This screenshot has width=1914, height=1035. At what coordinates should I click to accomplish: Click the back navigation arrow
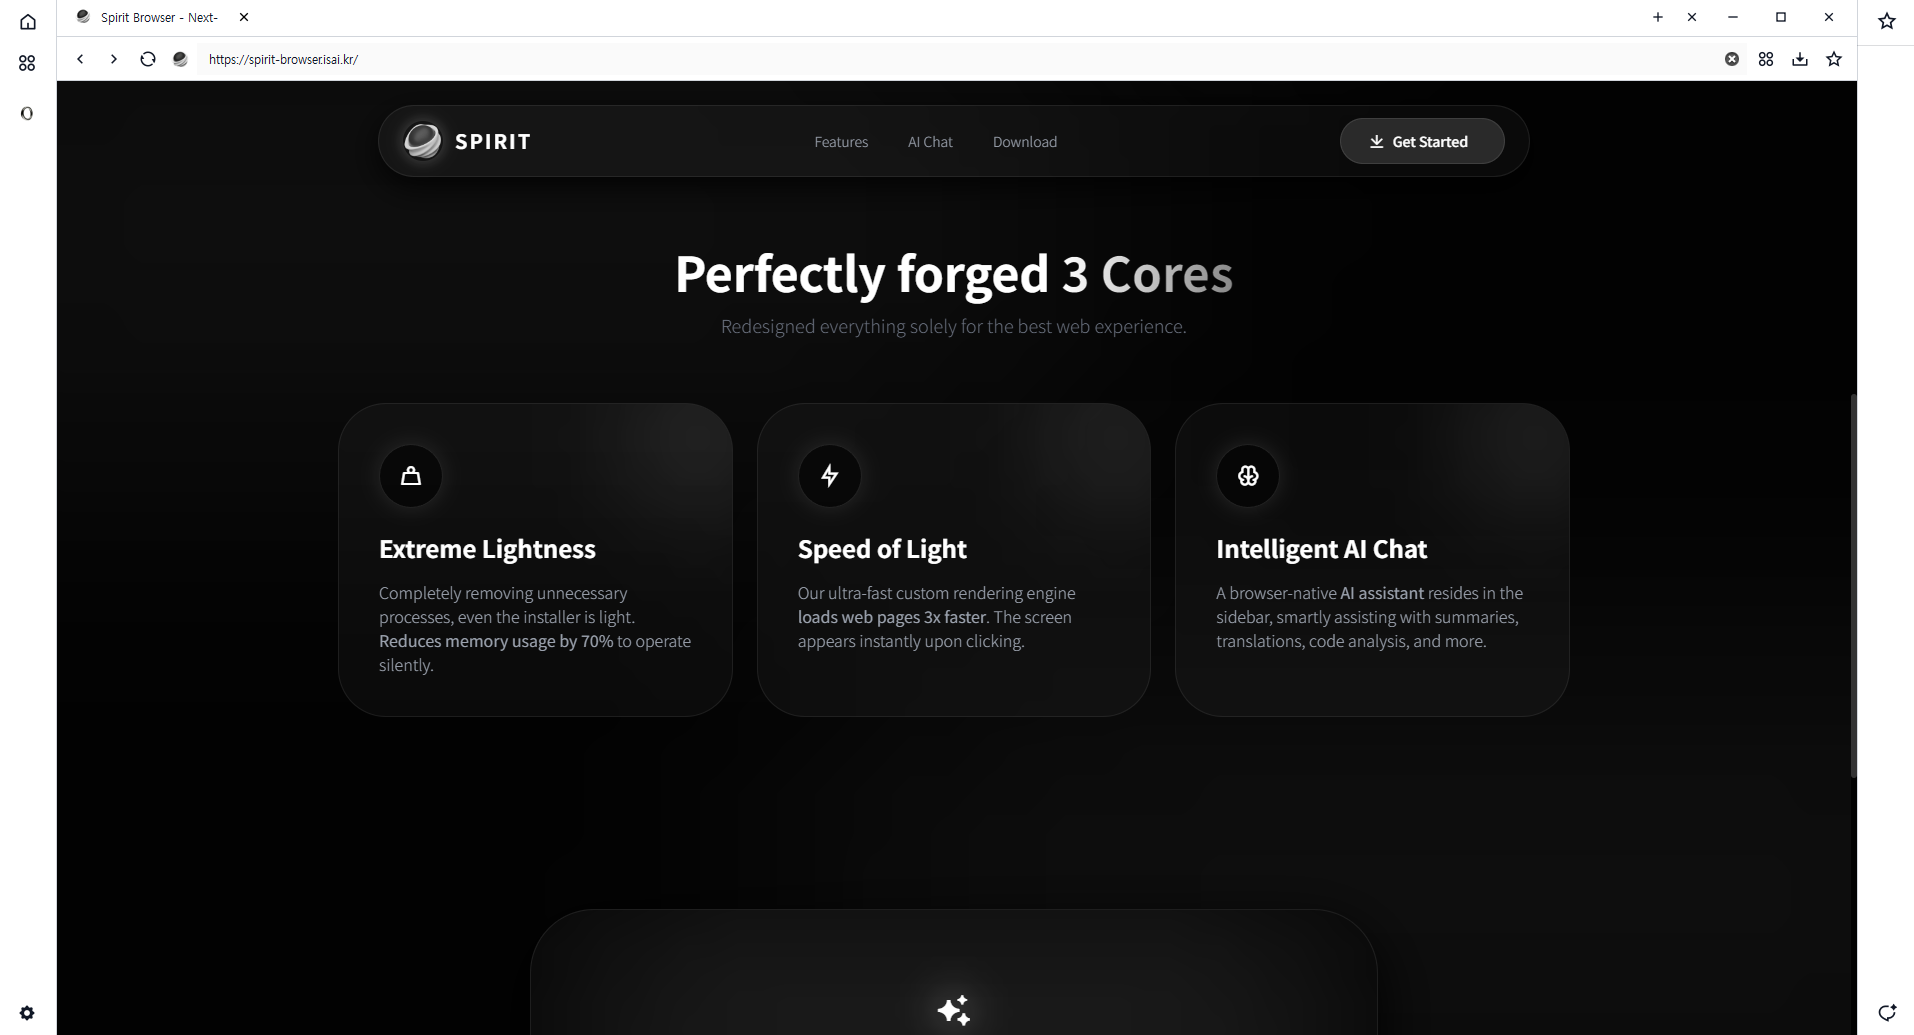point(80,59)
